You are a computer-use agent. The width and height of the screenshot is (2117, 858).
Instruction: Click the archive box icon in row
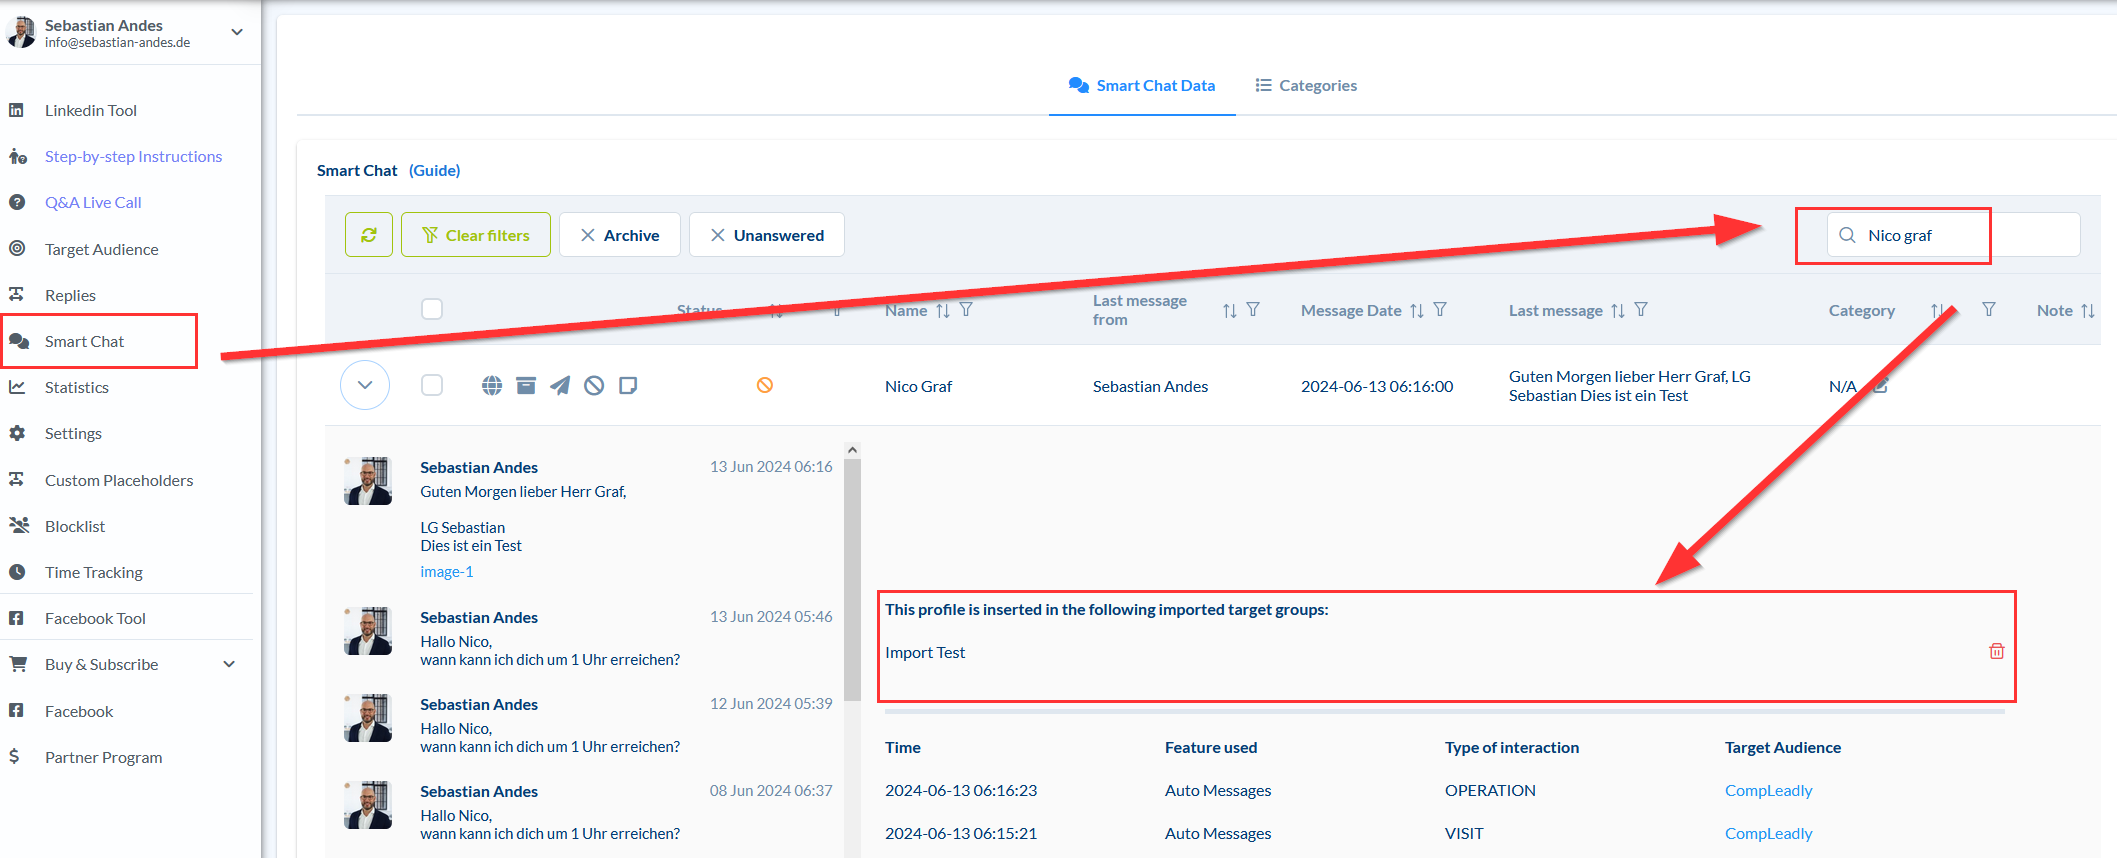coord(526,386)
